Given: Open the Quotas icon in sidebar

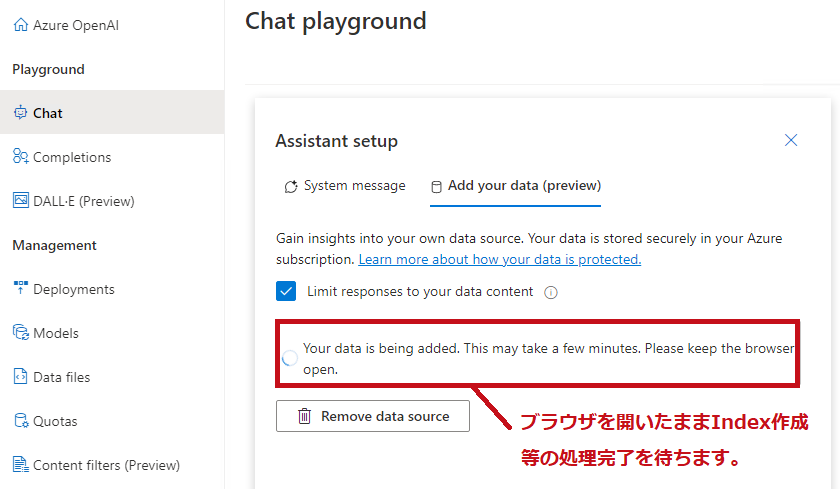Looking at the screenshot, I should coord(20,420).
